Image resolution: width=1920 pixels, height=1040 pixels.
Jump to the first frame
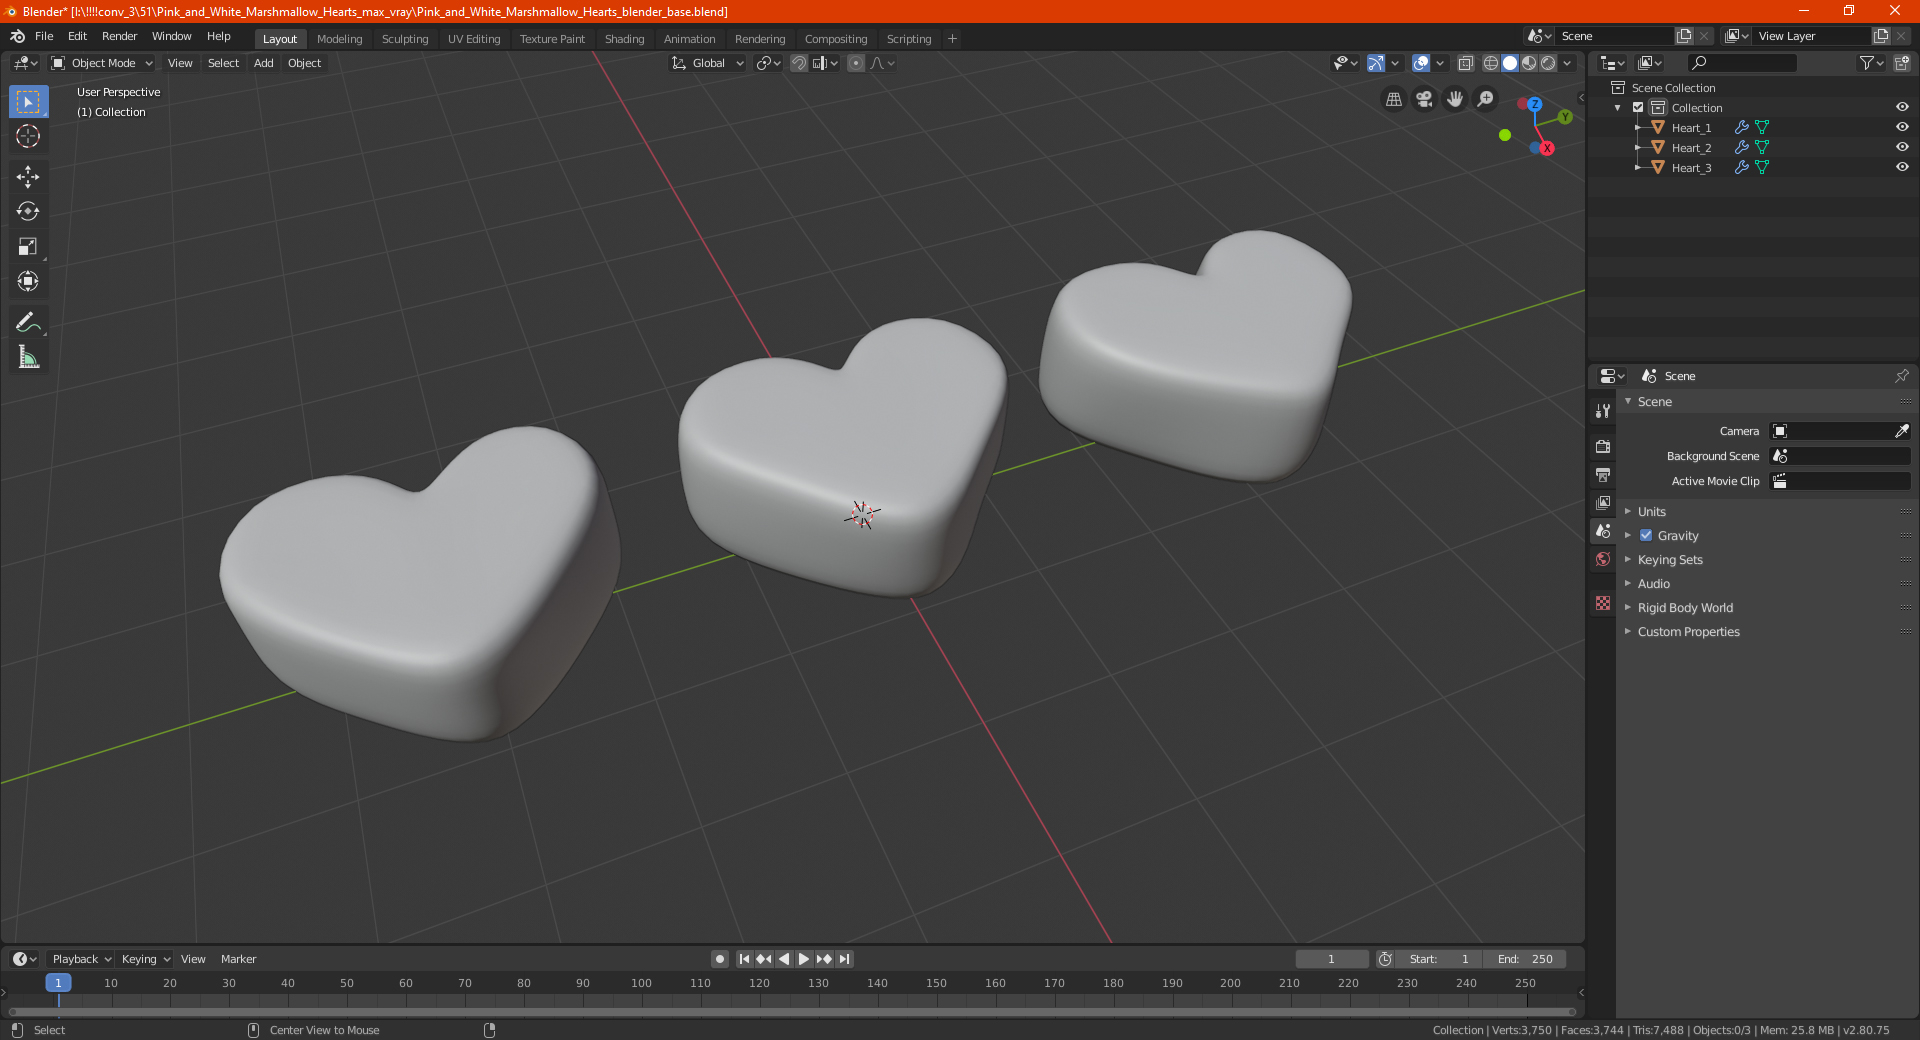[744, 959]
